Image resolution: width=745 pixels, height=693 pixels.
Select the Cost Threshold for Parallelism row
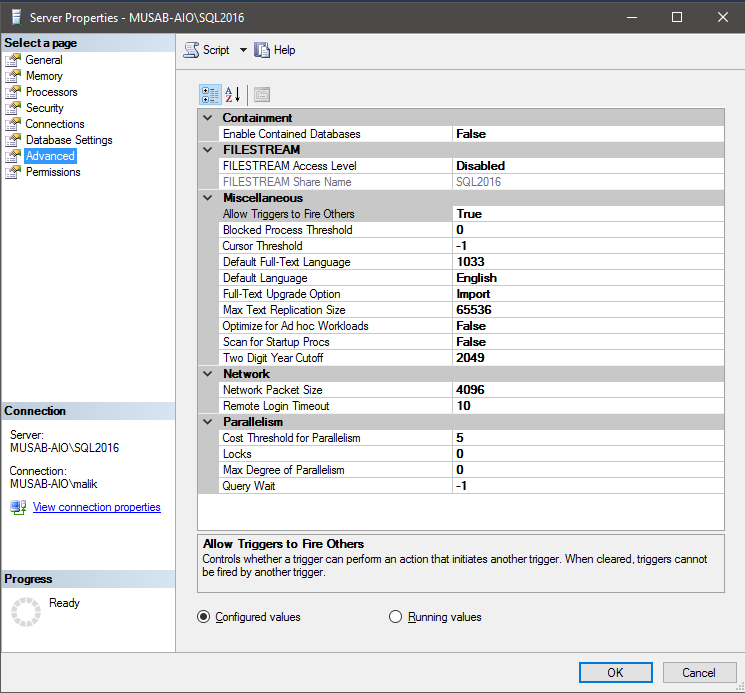[291, 438]
